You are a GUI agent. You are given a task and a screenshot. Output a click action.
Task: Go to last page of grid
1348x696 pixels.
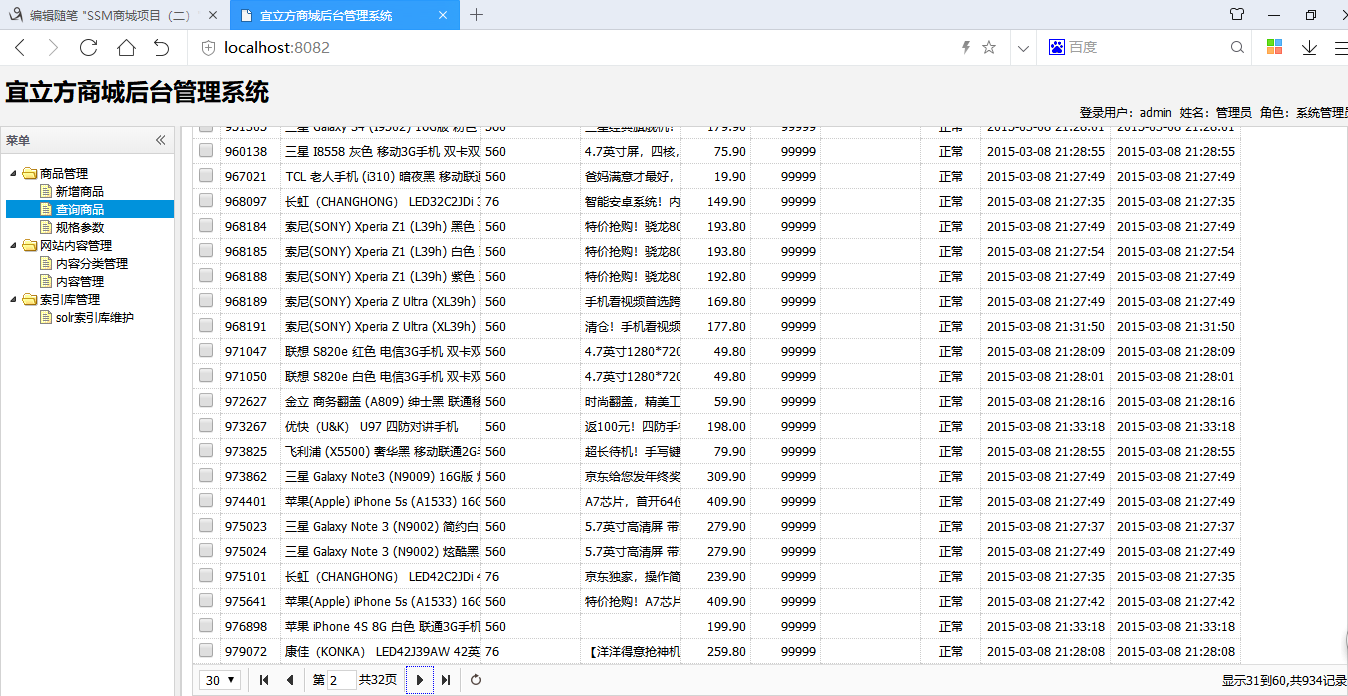[446, 680]
